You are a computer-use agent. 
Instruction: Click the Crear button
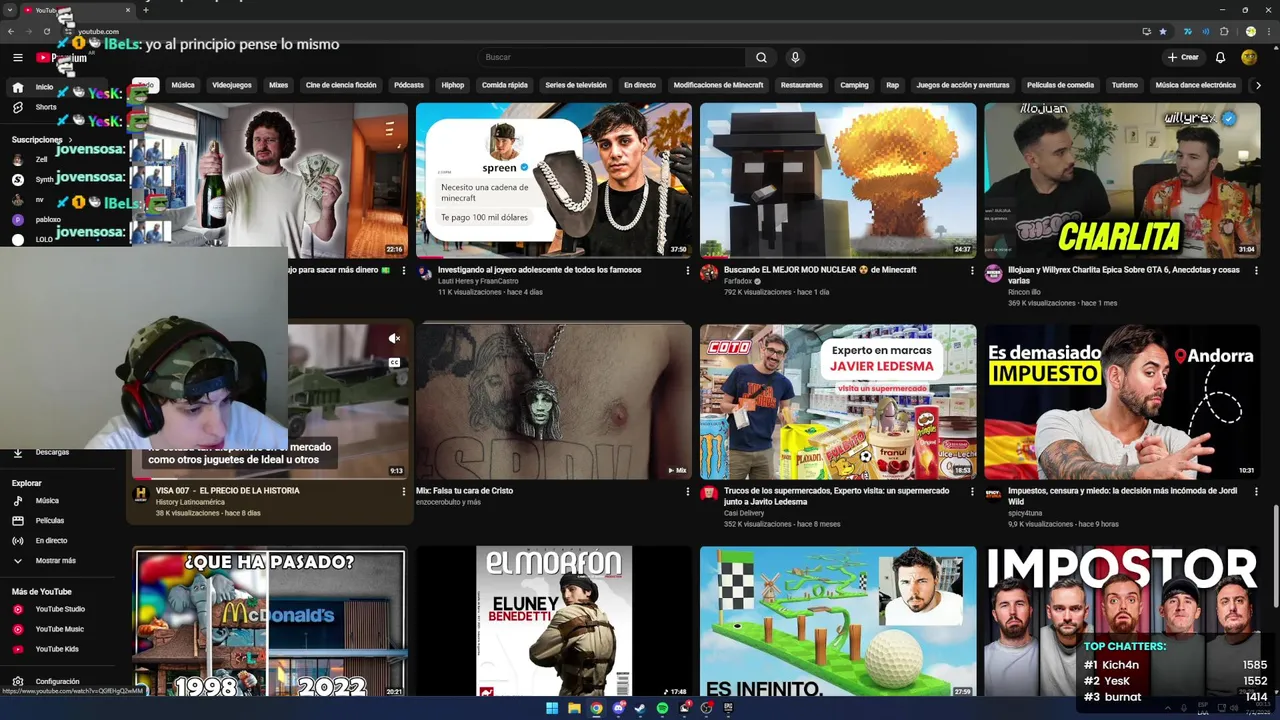[x=1183, y=58]
